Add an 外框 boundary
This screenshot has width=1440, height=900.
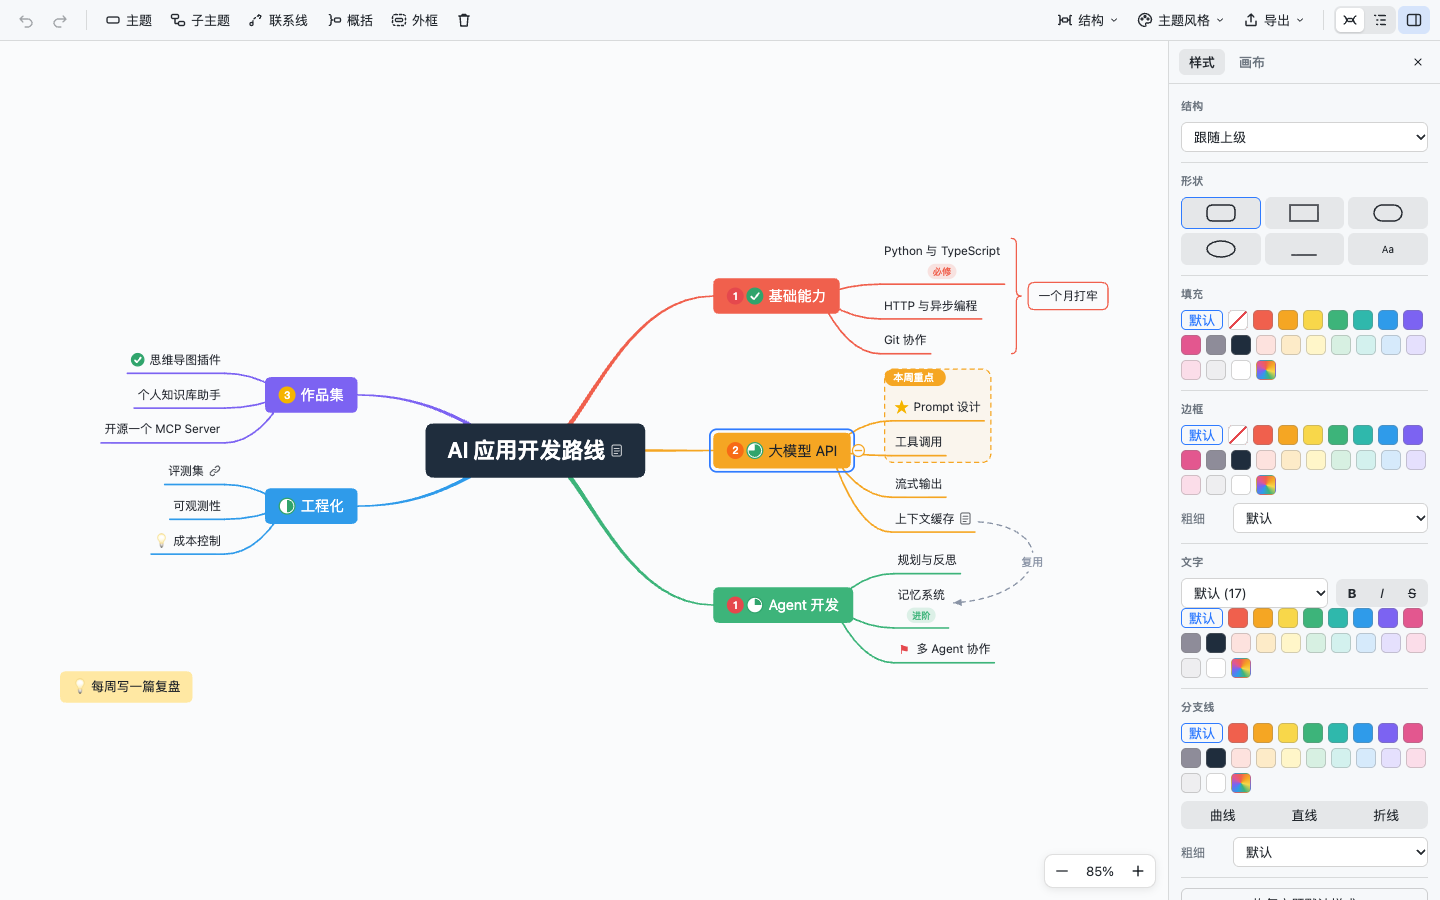tap(415, 20)
